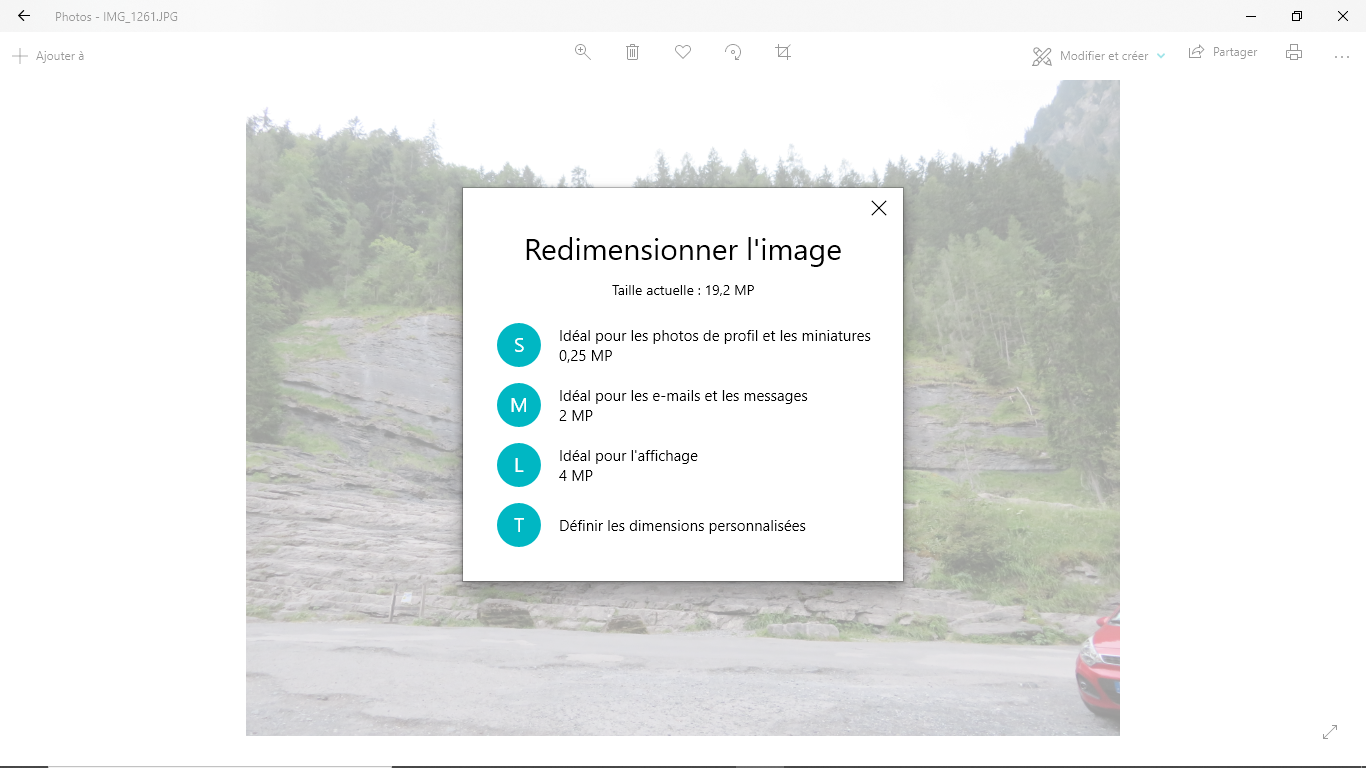The height and width of the screenshot is (768, 1366).
Task: Select the crop tool icon
Action: tap(783, 52)
